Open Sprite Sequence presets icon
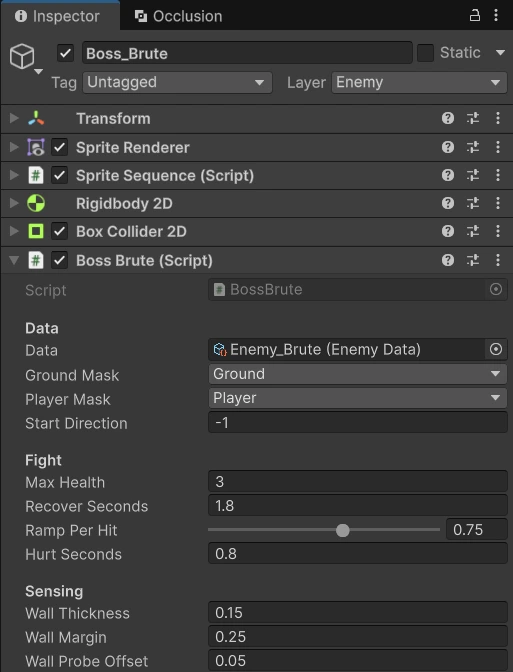Image resolution: width=513 pixels, height=672 pixels. (473, 175)
